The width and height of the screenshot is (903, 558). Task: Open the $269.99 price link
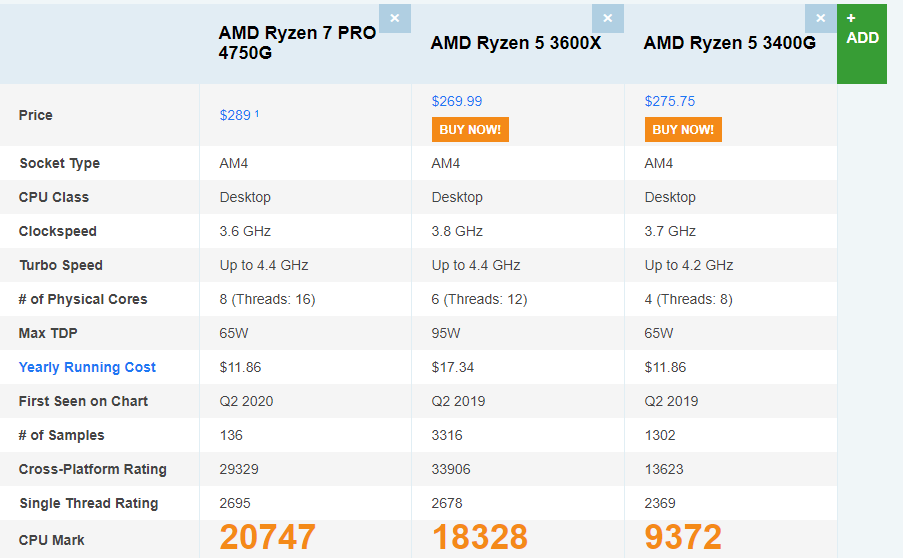click(x=457, y=101)
